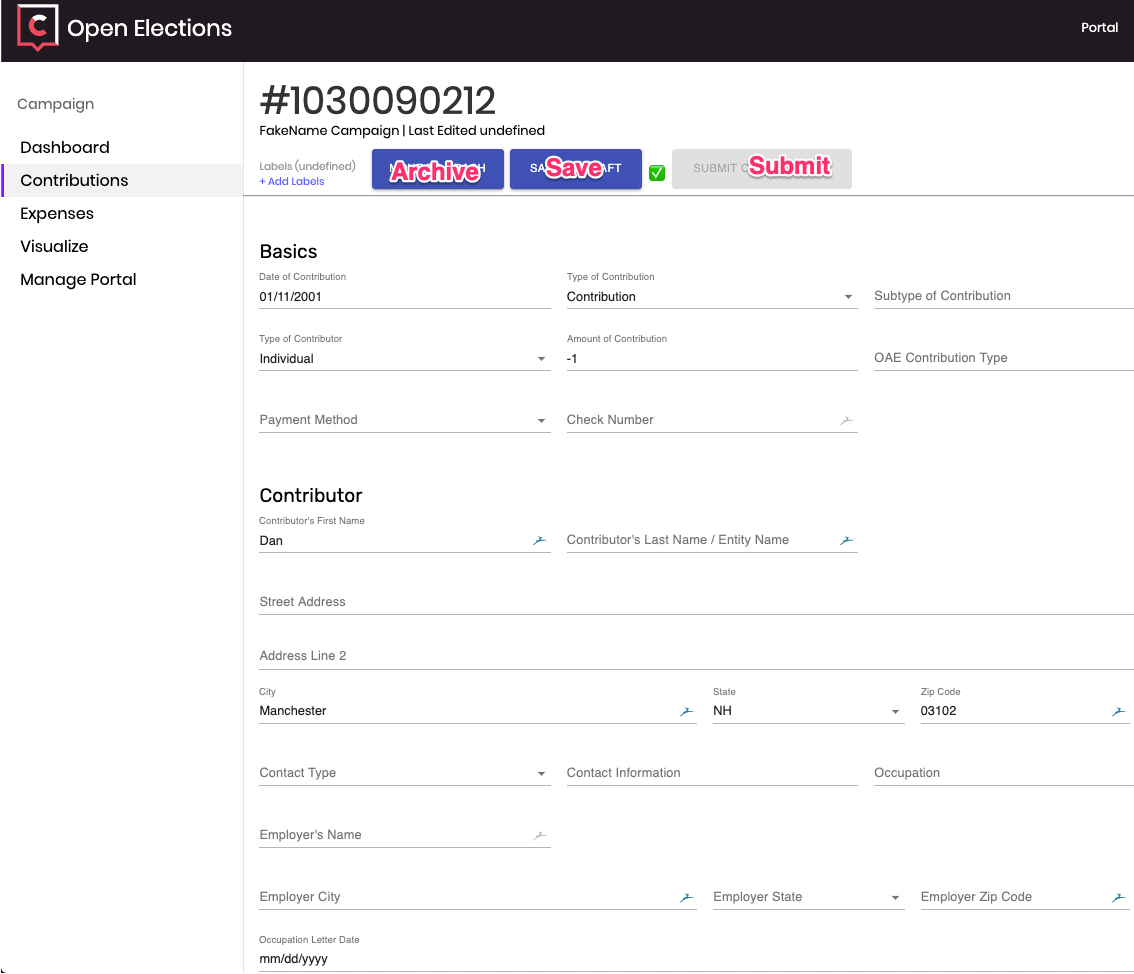This screenshot has width=1134, height=974.
Task: Click Portal link in top bar
Action: coord(1099,27)
